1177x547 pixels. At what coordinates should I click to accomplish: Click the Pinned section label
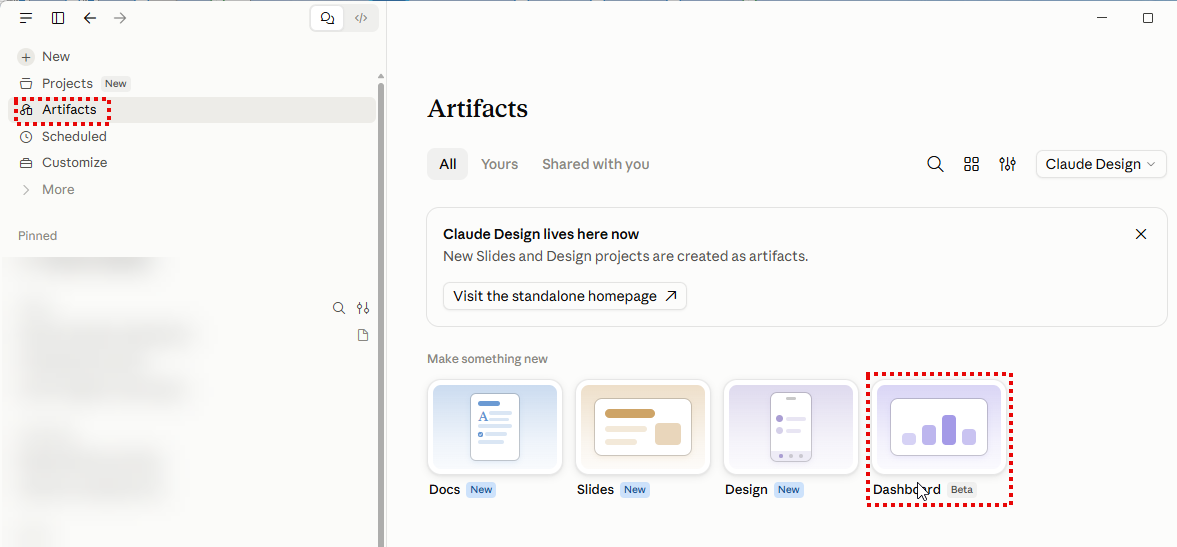[x=38, y=236]
